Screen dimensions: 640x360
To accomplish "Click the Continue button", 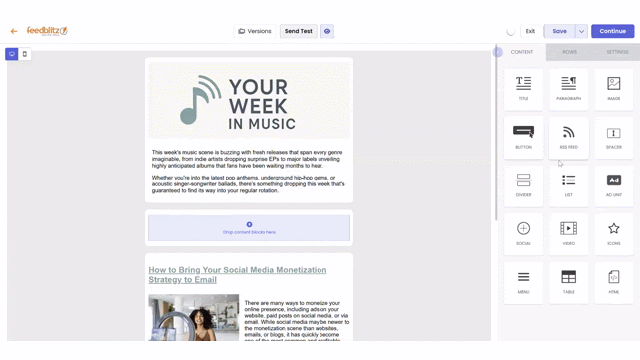I will [x=612, y=31].
